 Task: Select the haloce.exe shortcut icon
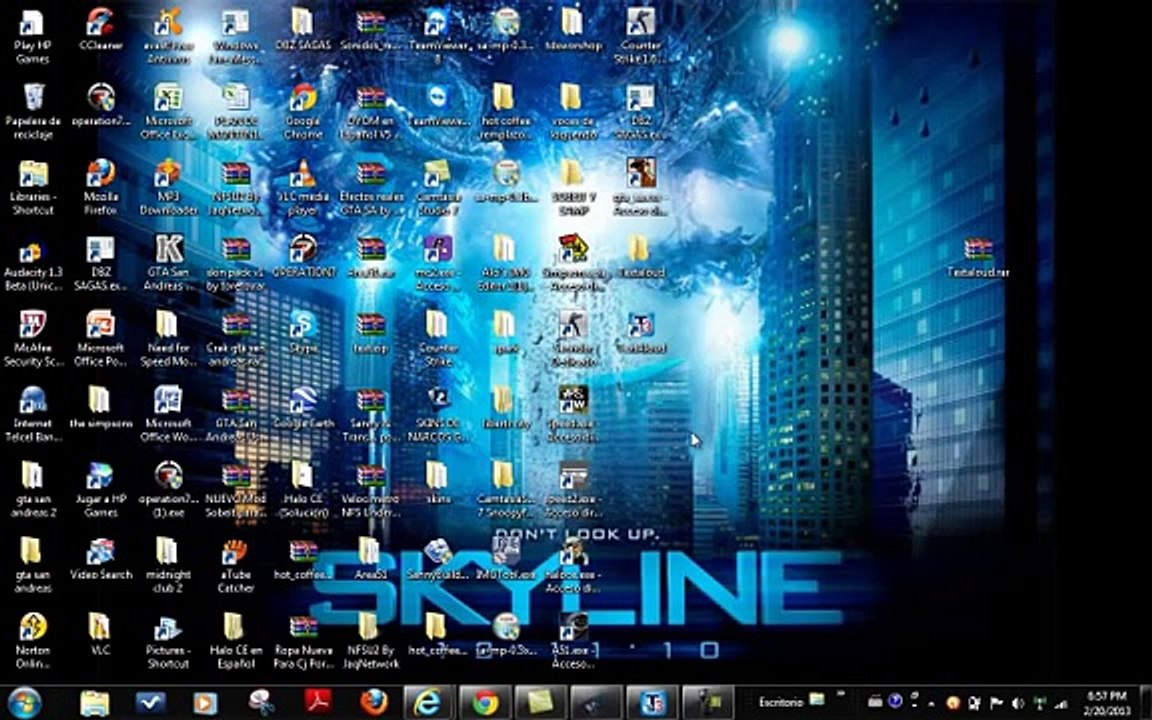(x=572, y=566)
